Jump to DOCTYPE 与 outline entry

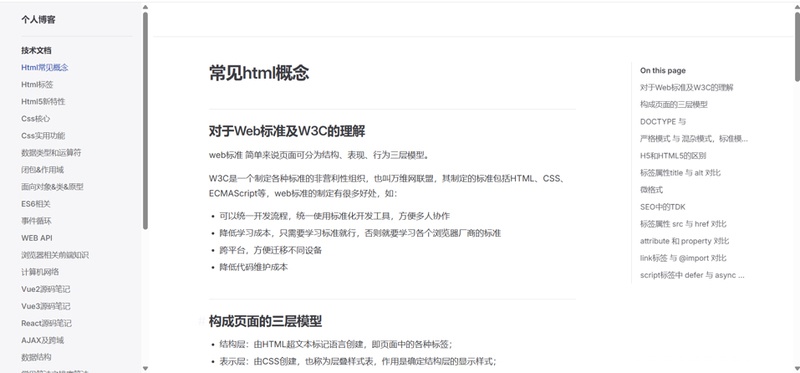tap(663, 122)
